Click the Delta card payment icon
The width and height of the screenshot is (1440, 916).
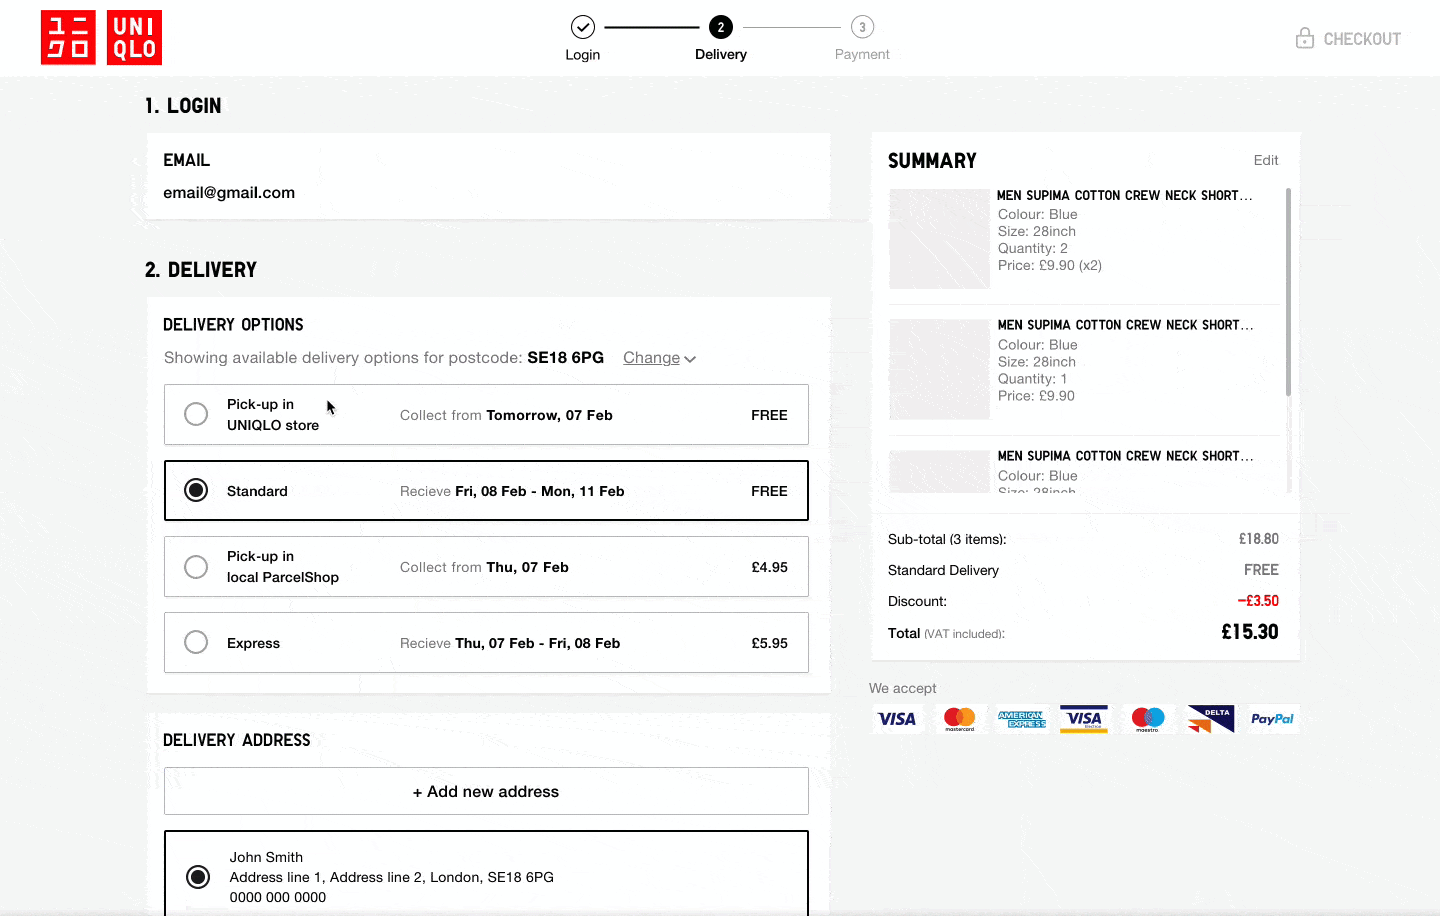[1210, 719]
